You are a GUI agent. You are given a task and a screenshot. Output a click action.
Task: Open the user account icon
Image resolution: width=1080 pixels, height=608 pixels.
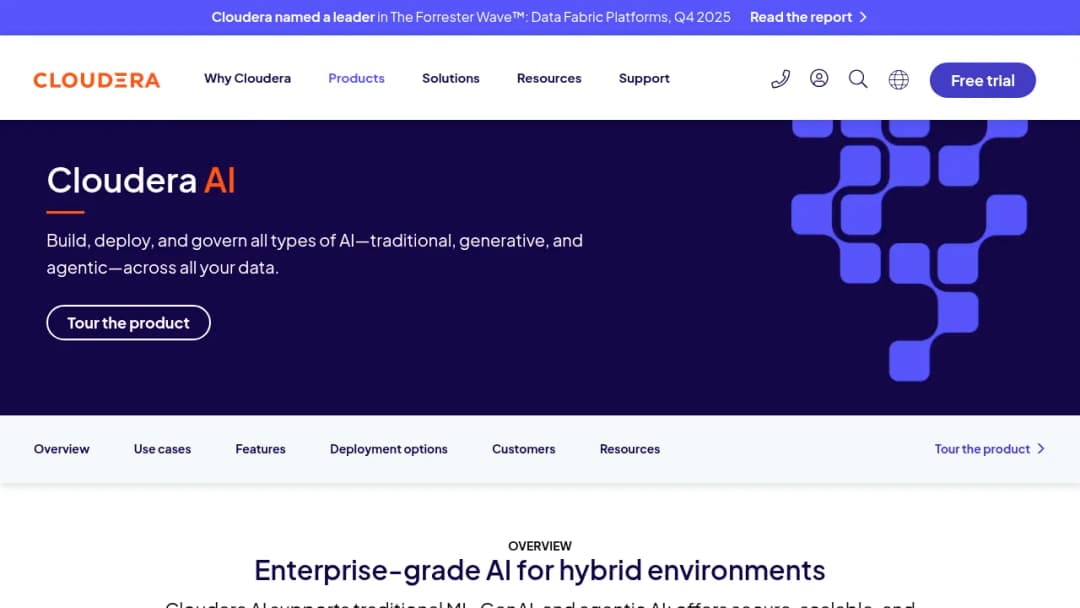tap(819, 78)
